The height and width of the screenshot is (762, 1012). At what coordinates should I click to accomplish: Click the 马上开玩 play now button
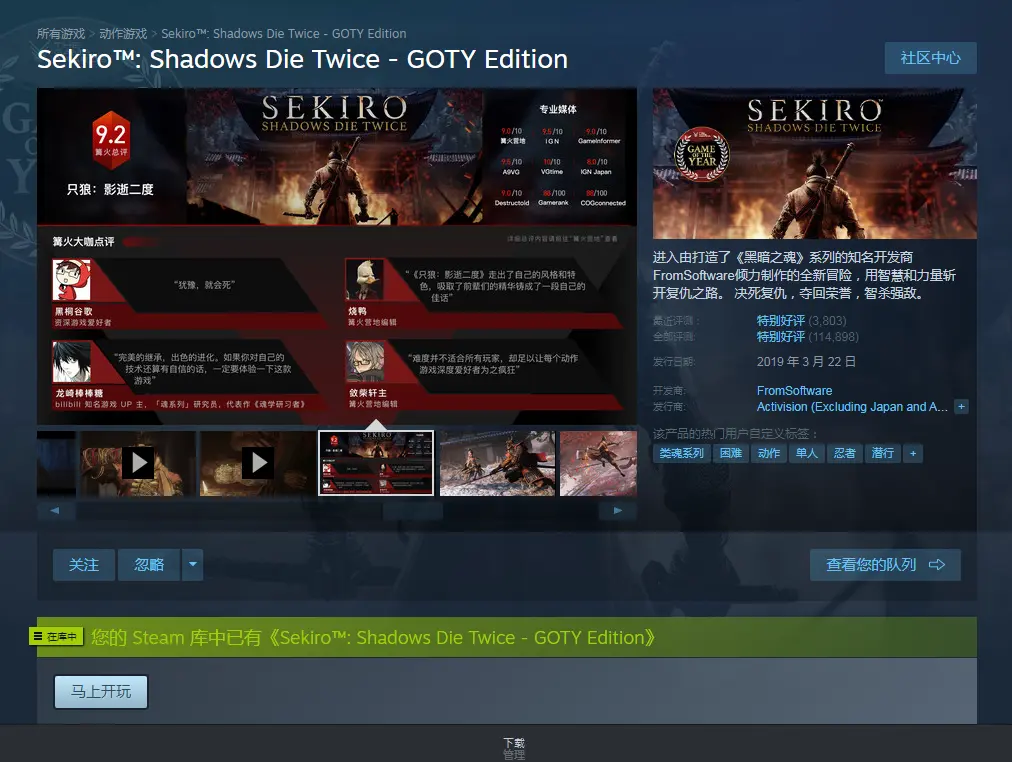coord(101,692)
